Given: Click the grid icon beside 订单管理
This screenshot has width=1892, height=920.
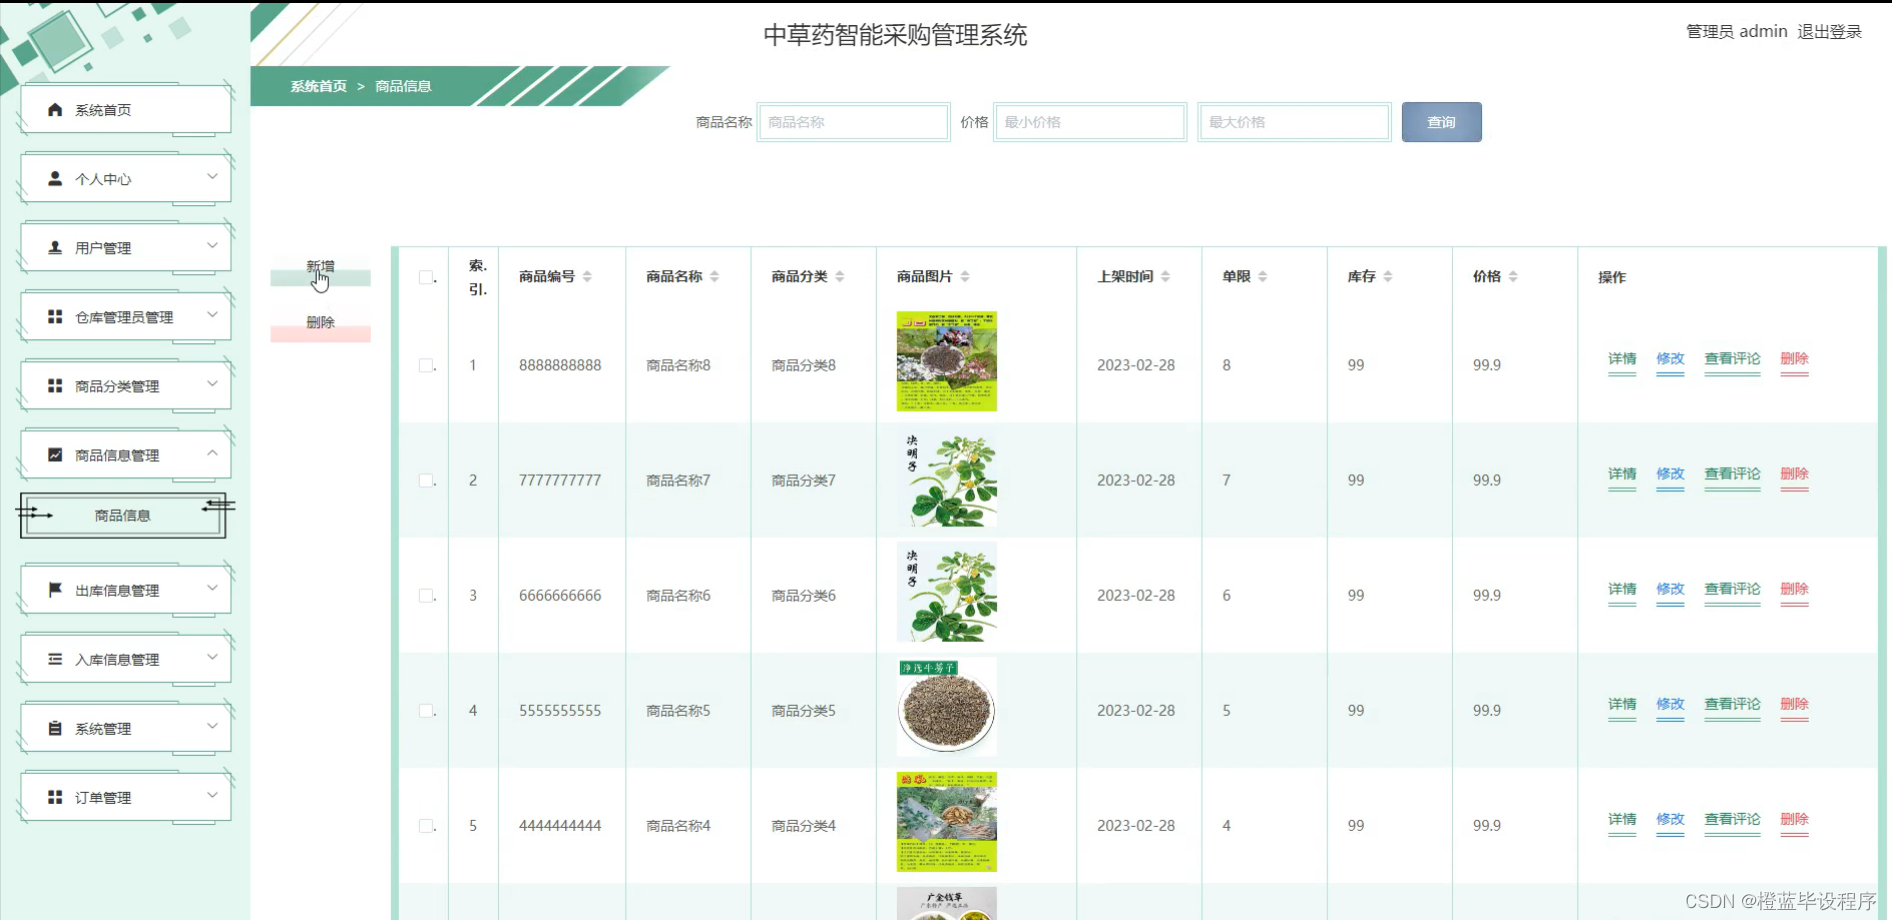Looking at the screenshot, I should click(55, 797).
